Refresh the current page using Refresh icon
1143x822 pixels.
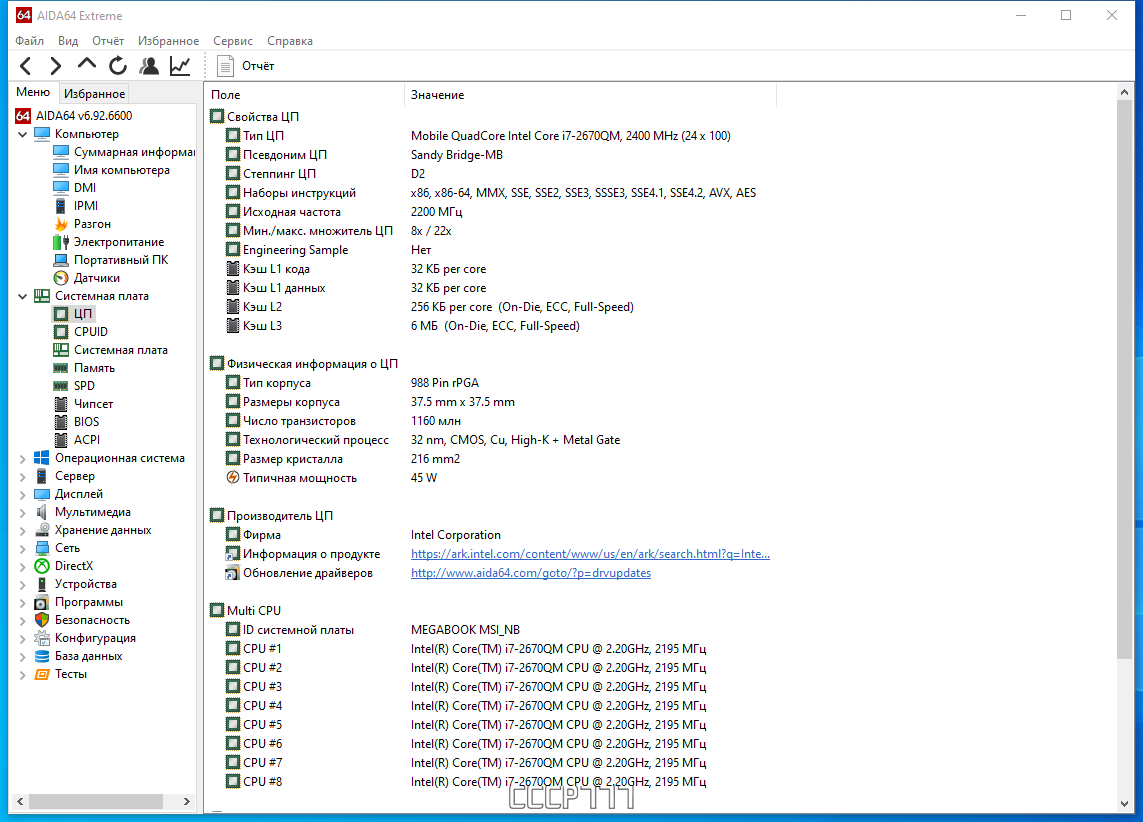[x=117, y=66]
